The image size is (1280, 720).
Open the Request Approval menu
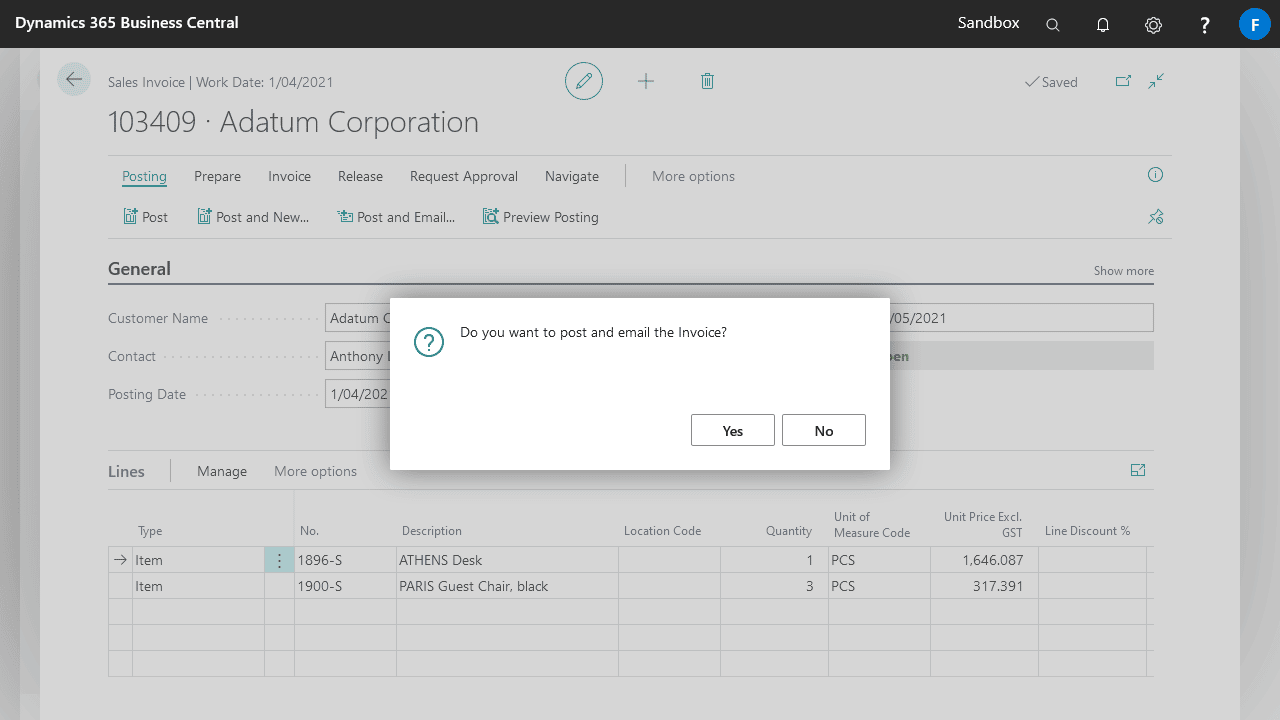coord(464,176)
